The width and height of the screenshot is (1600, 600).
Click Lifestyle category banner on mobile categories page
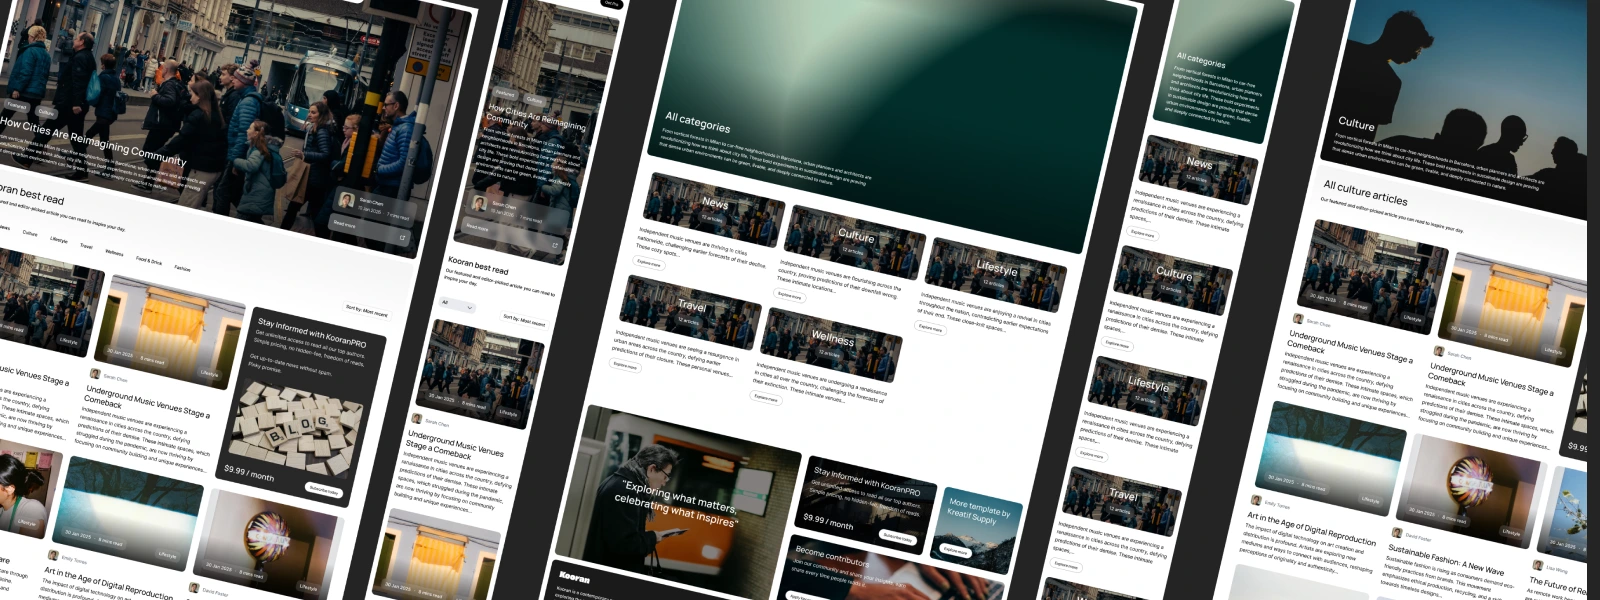(1147, 390)
